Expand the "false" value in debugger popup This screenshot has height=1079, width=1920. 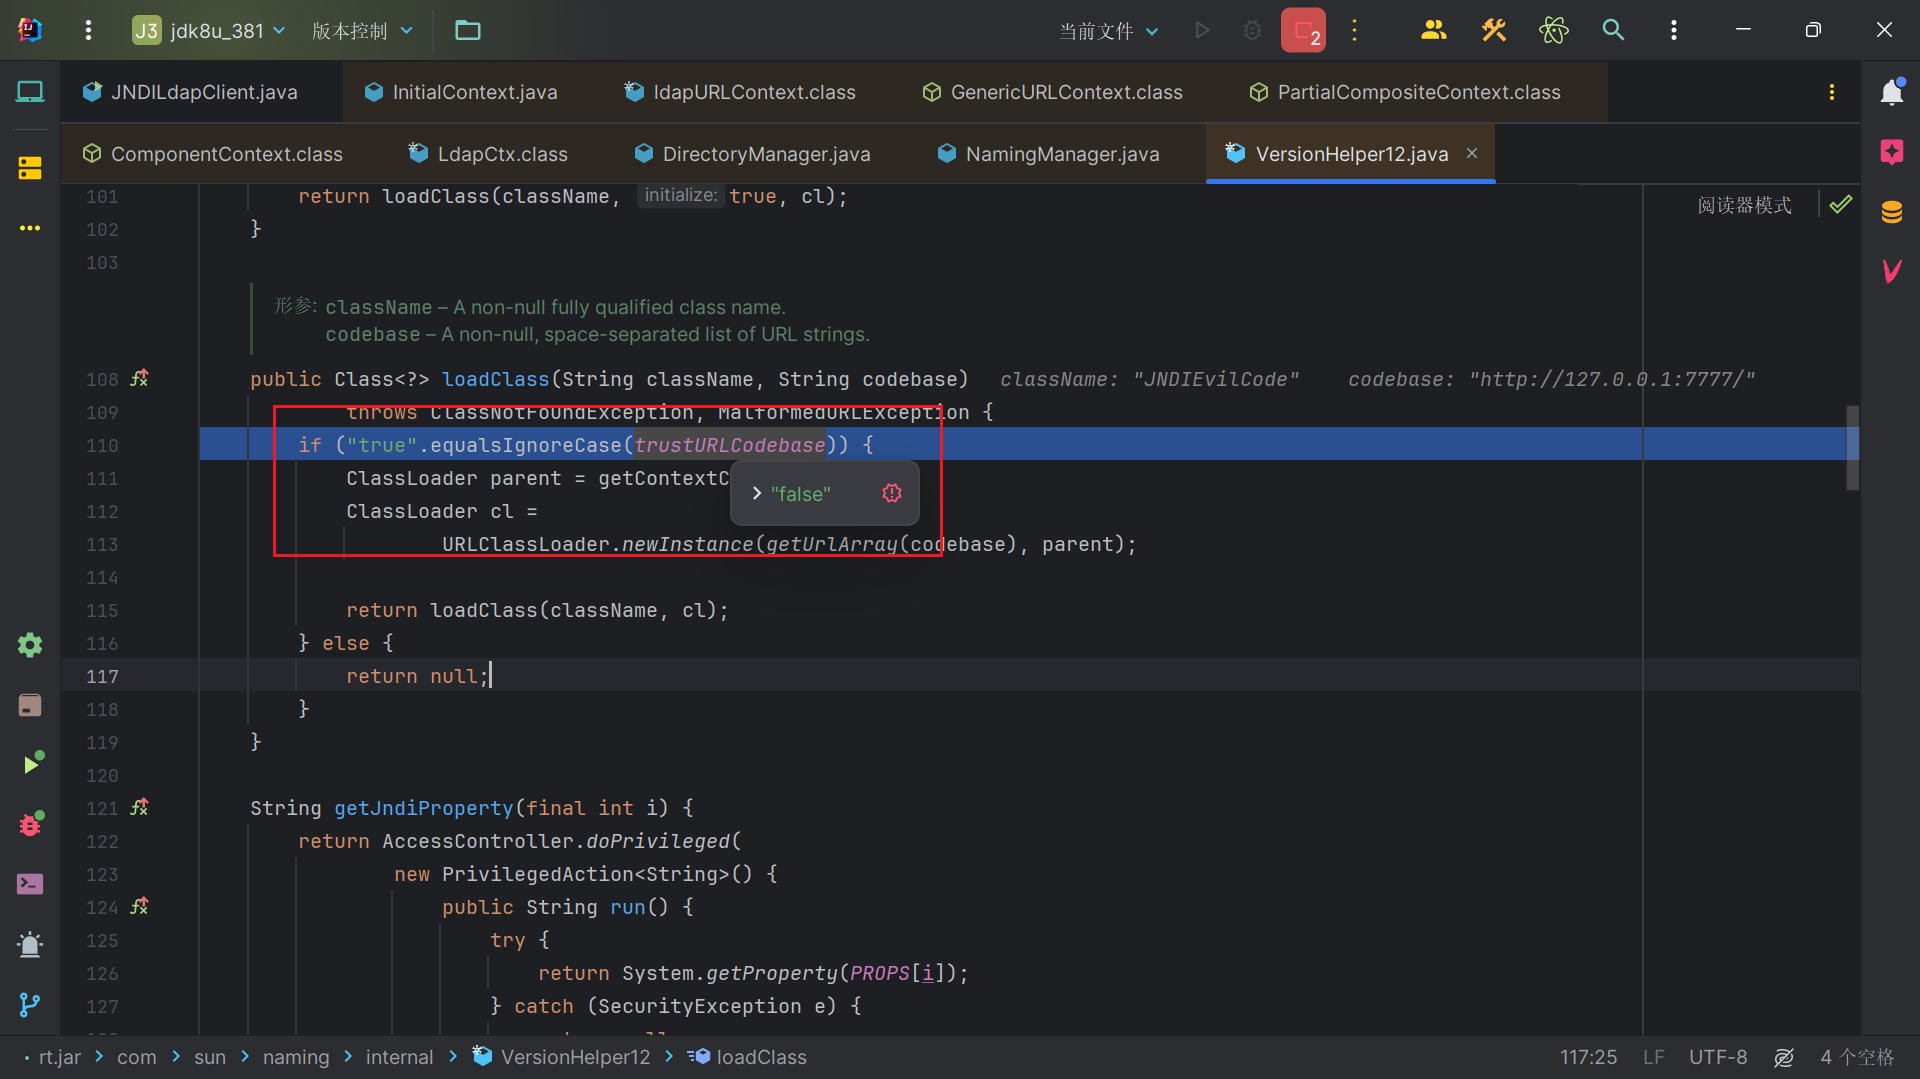point(757,494)
